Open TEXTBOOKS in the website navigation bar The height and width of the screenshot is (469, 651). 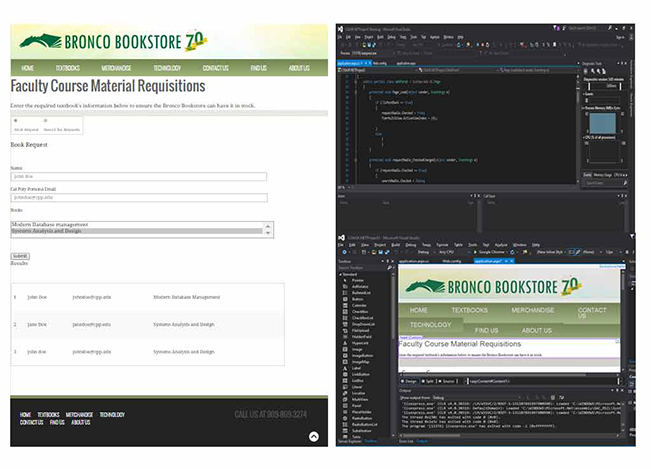coord(68,68)
